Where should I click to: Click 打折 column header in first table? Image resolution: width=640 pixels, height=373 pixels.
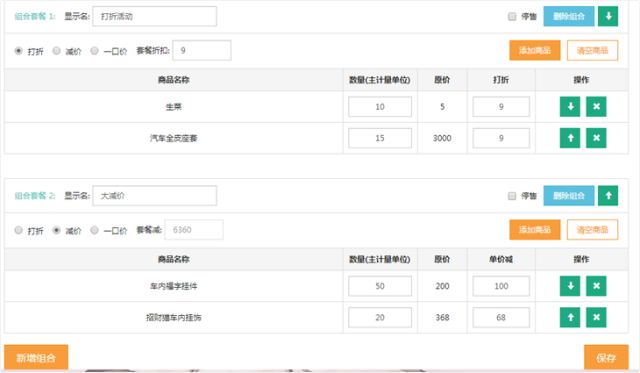(501, 80)
